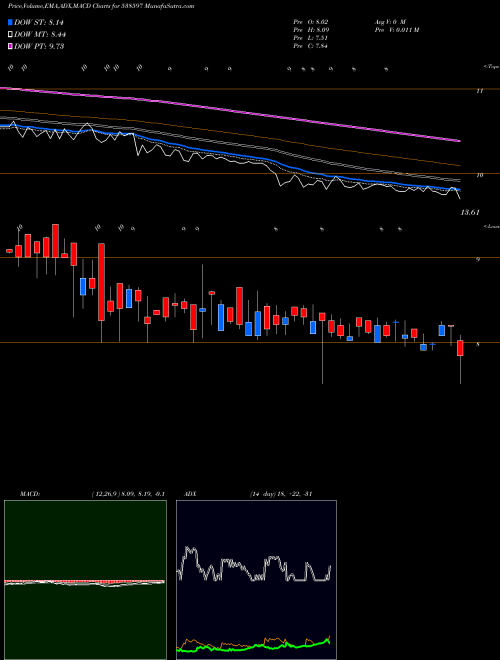Screen dimensions: 500x660
Task: Click the blue DOW ST legend swatch
Action: [10, 22]
